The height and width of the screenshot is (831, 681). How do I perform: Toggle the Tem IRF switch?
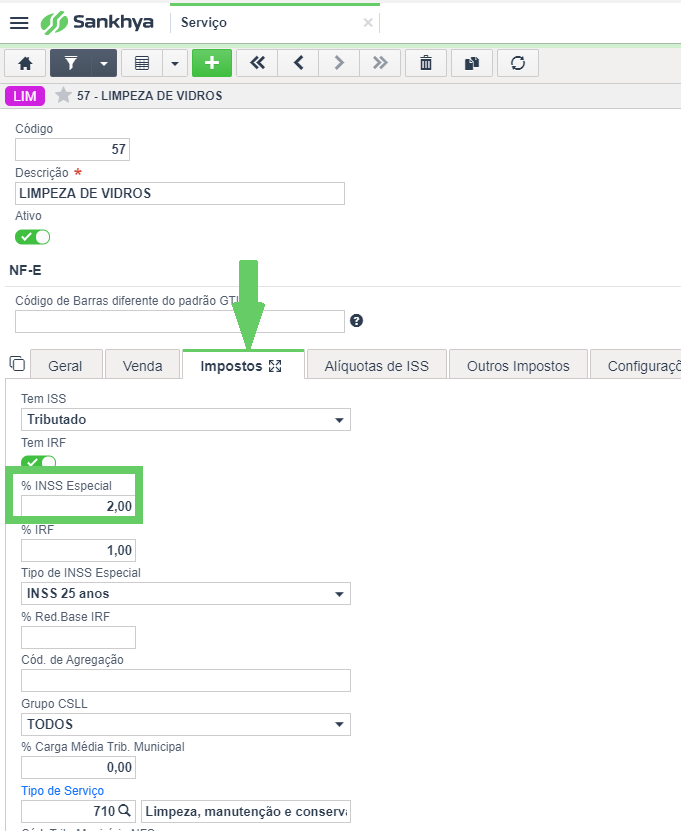click(x=38, y=462)
